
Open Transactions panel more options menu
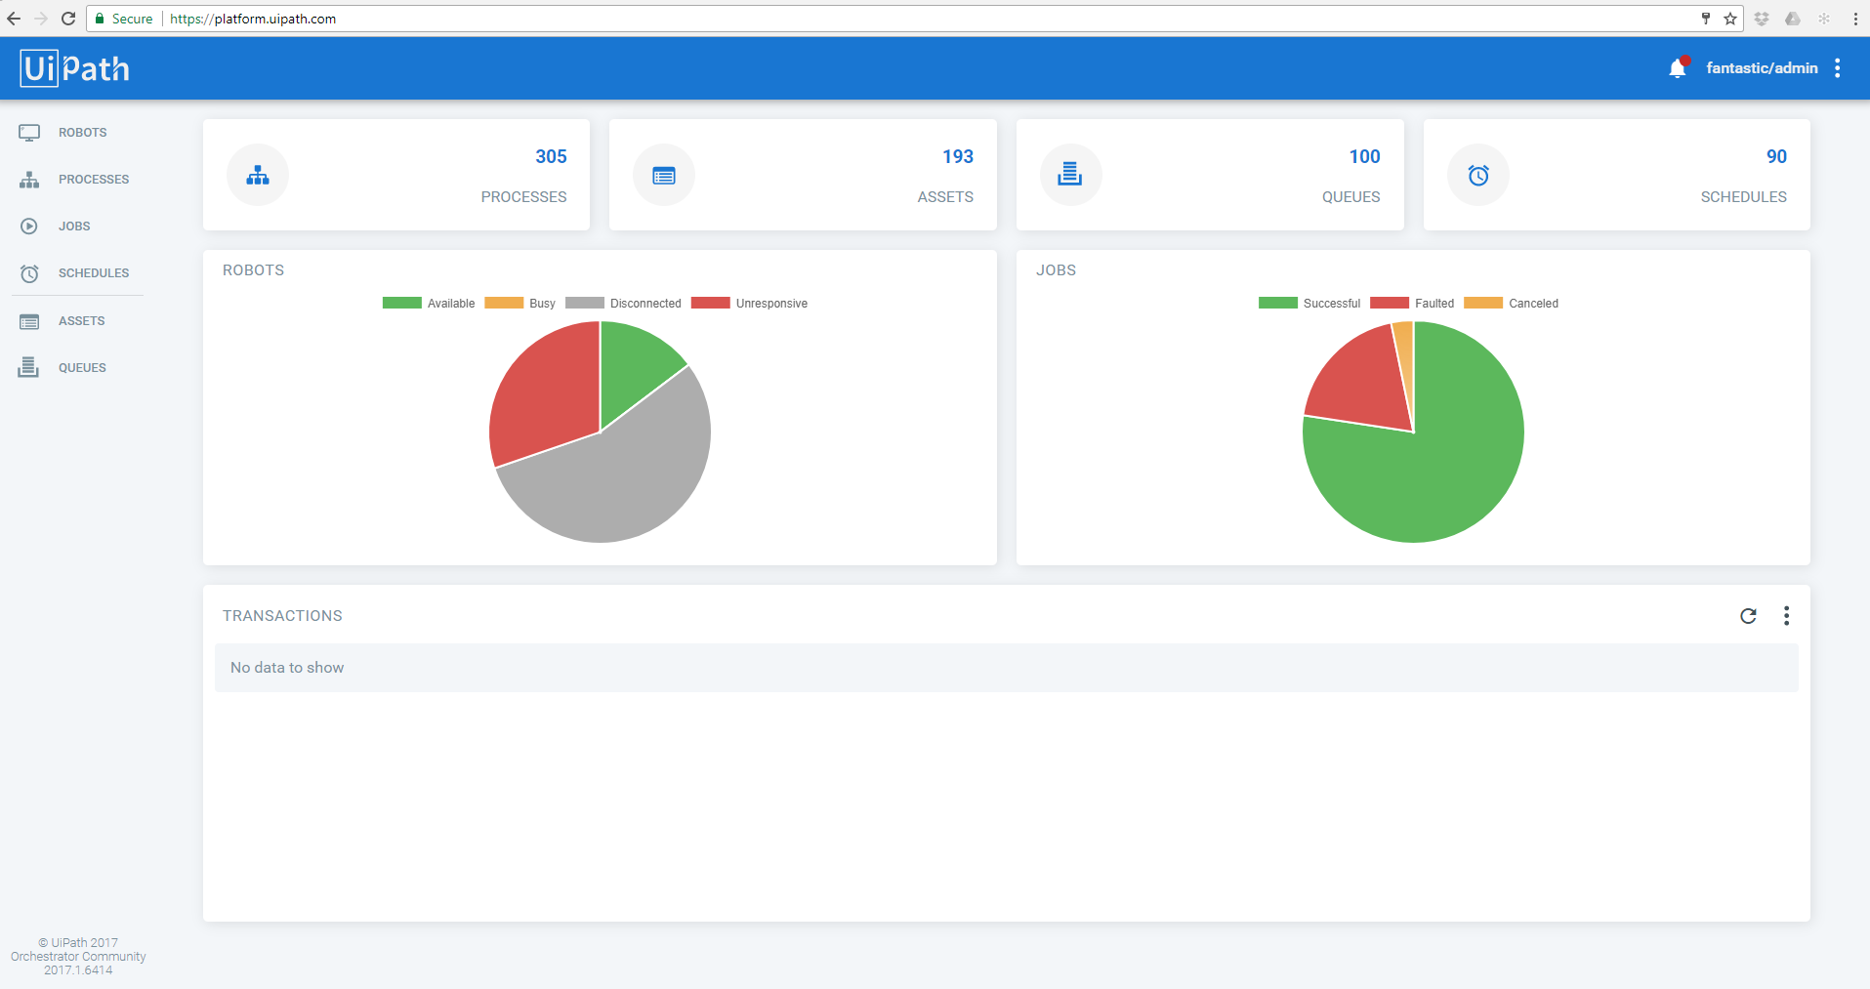1786,616
